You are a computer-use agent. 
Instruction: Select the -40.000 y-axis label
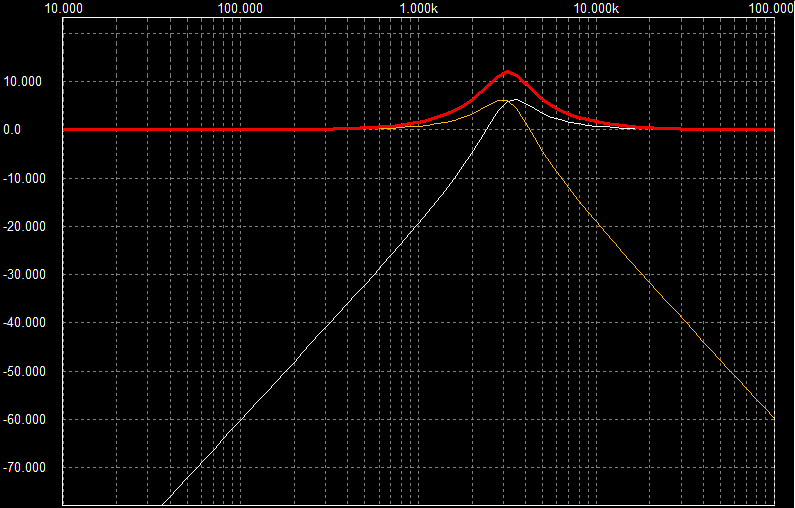point(24,322)
